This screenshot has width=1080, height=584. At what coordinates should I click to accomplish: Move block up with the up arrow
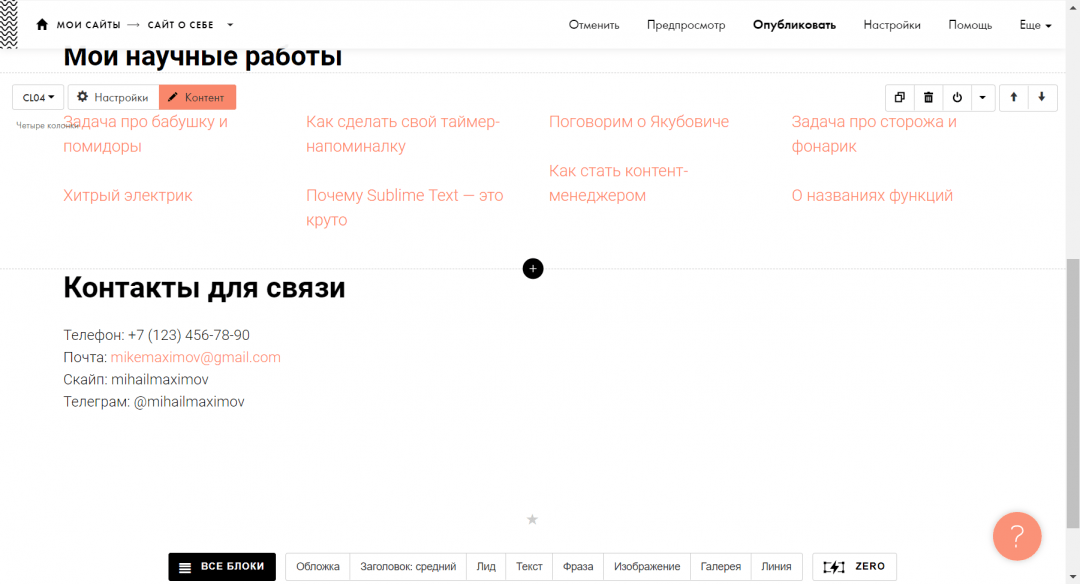(1013, 97)
